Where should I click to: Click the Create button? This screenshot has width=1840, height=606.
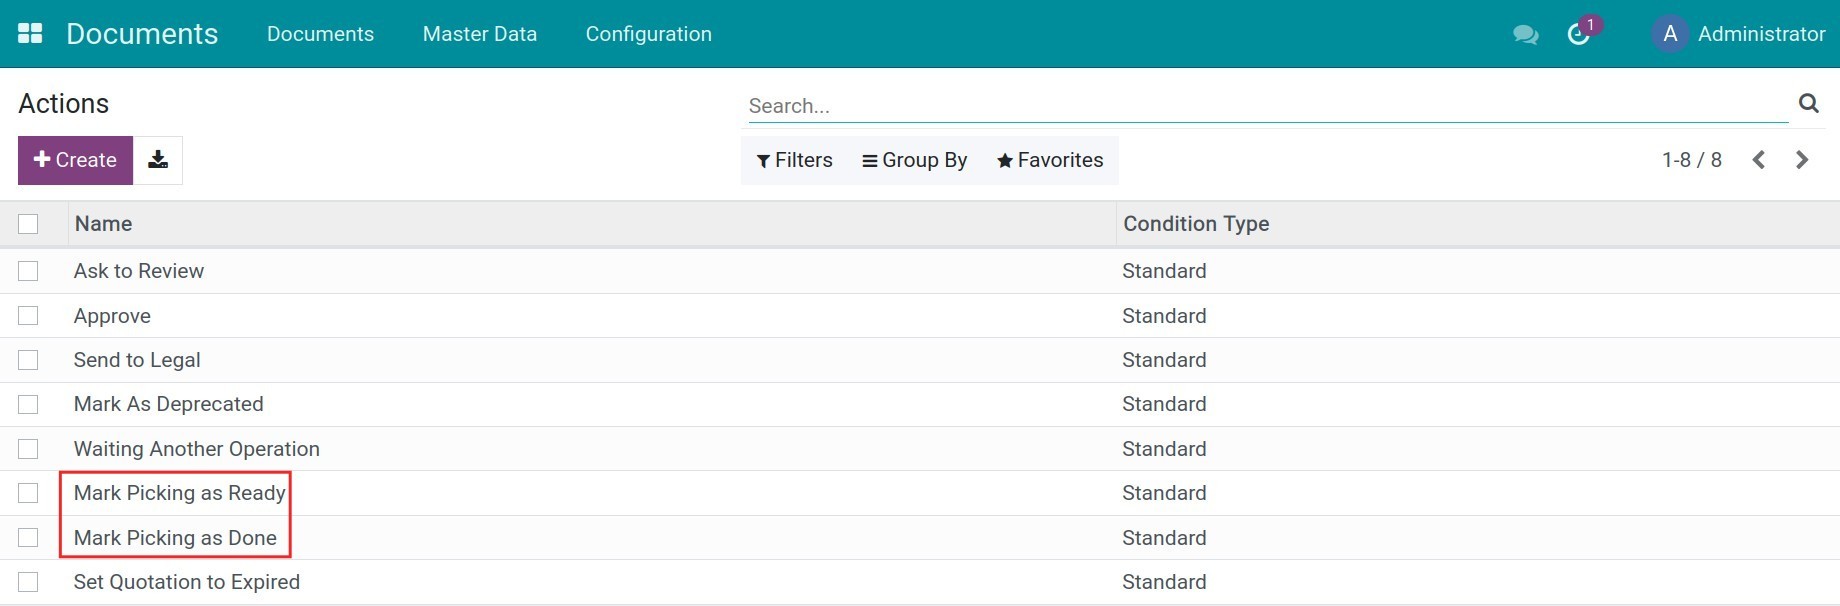[x=75, y=160]
